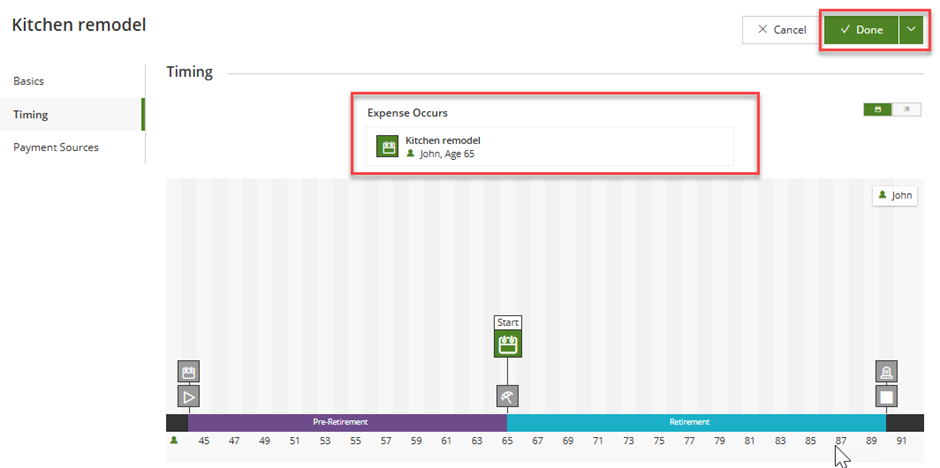Viewport: 940px width, 468px height.
Task: Select the Timing tab
Action: [31, 114]
